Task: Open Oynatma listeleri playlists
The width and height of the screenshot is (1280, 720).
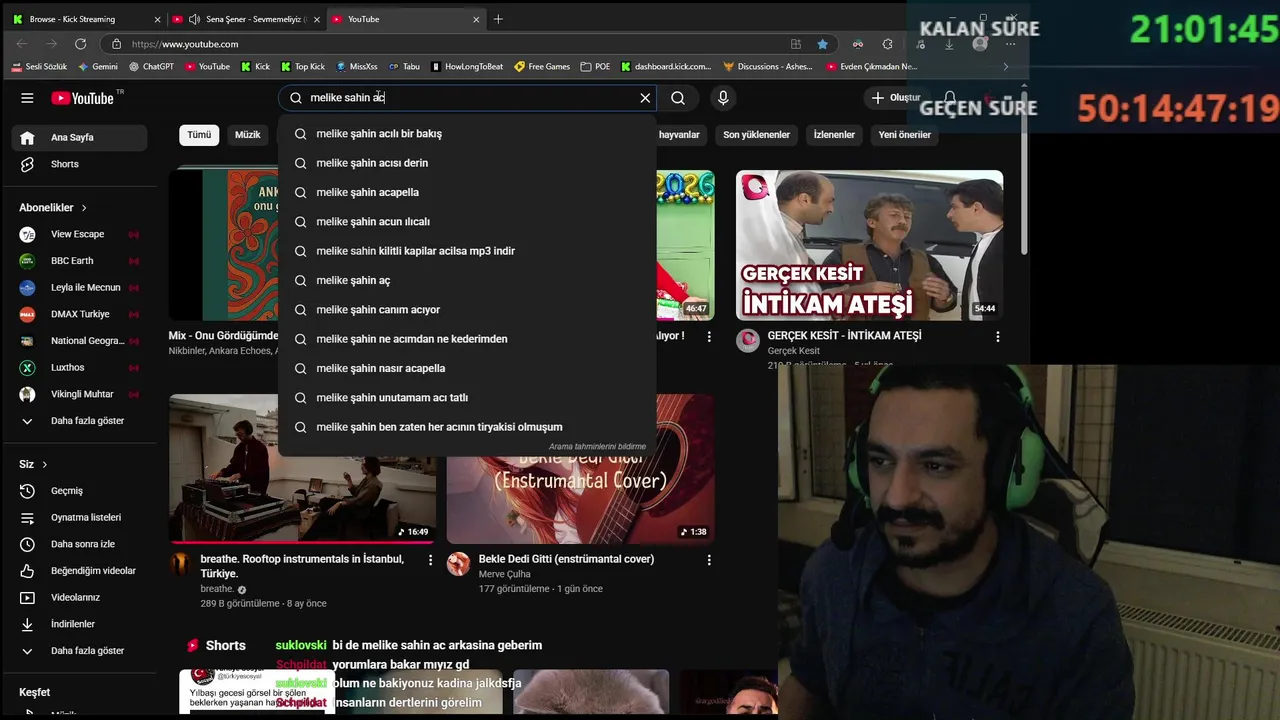Action: pyautogui.click(x=80, y=517)
